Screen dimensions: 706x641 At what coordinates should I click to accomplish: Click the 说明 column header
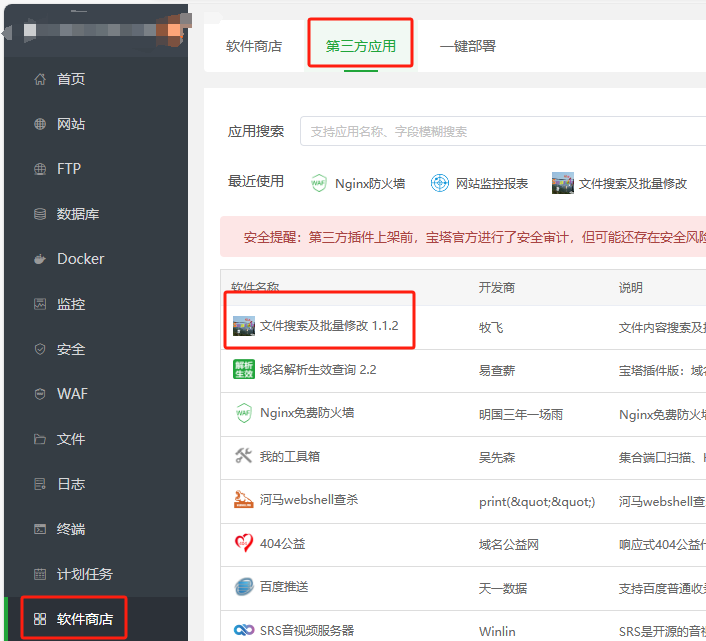(x=630, y=287)
